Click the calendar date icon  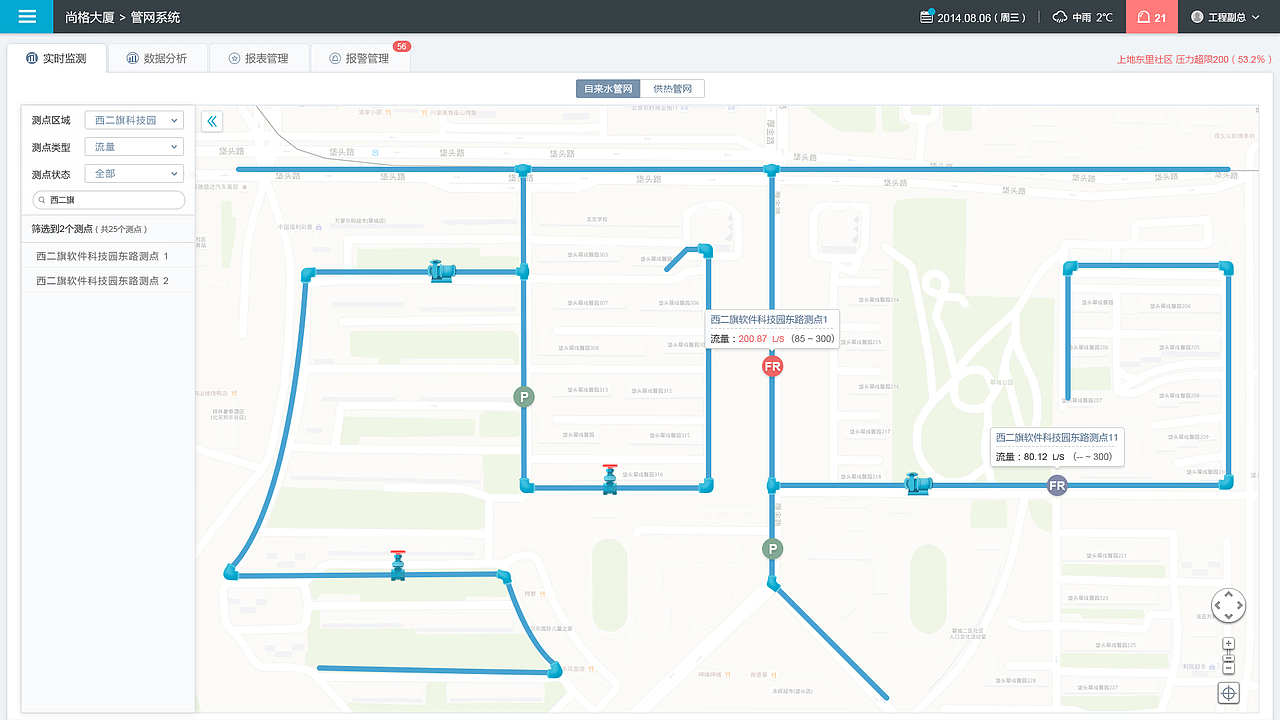click(927, 17)
